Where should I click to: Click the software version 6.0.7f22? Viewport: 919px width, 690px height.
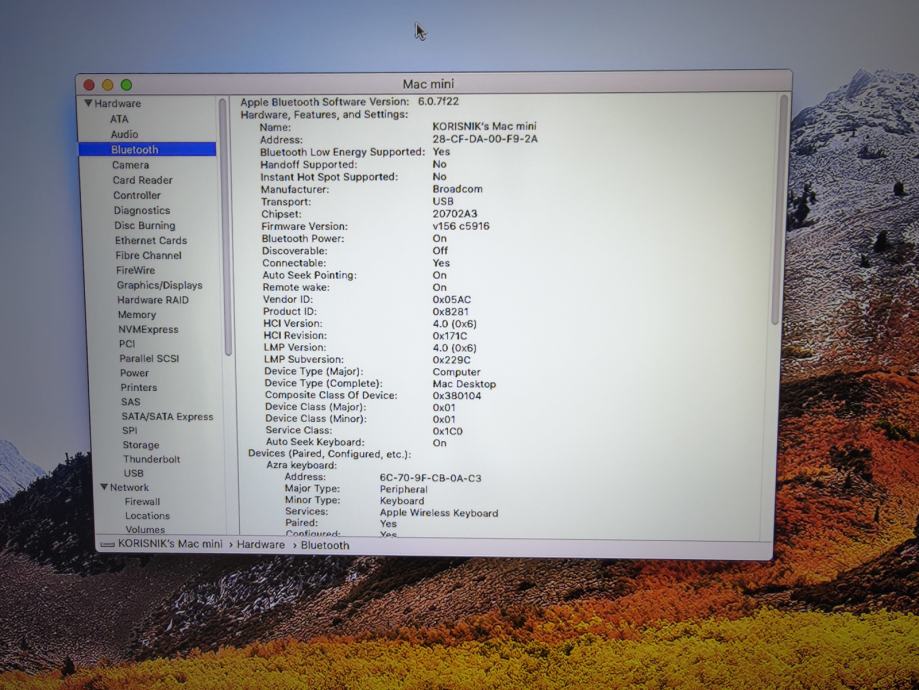click(438, 101)
